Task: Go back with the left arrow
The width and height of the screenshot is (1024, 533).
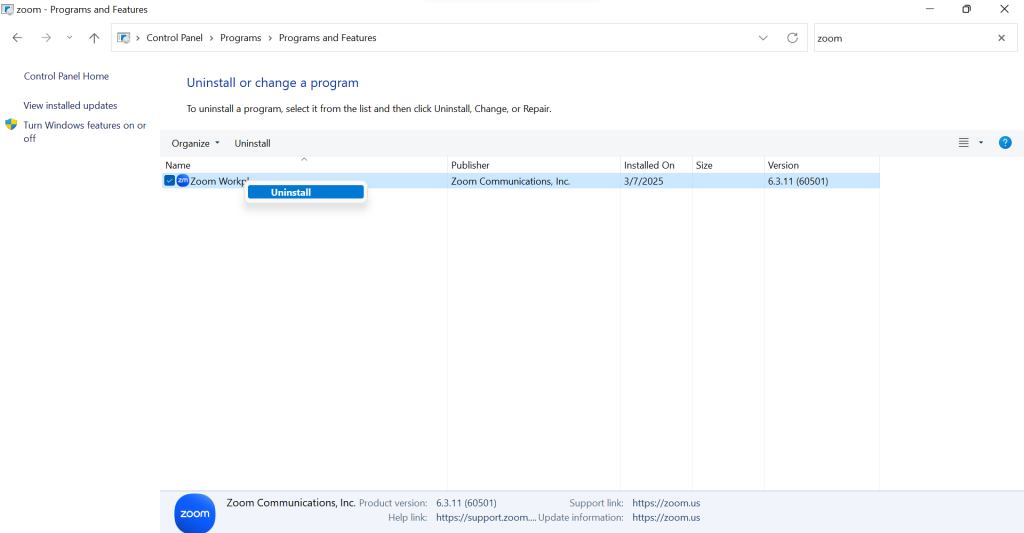Action: click(x=18, y=38)
